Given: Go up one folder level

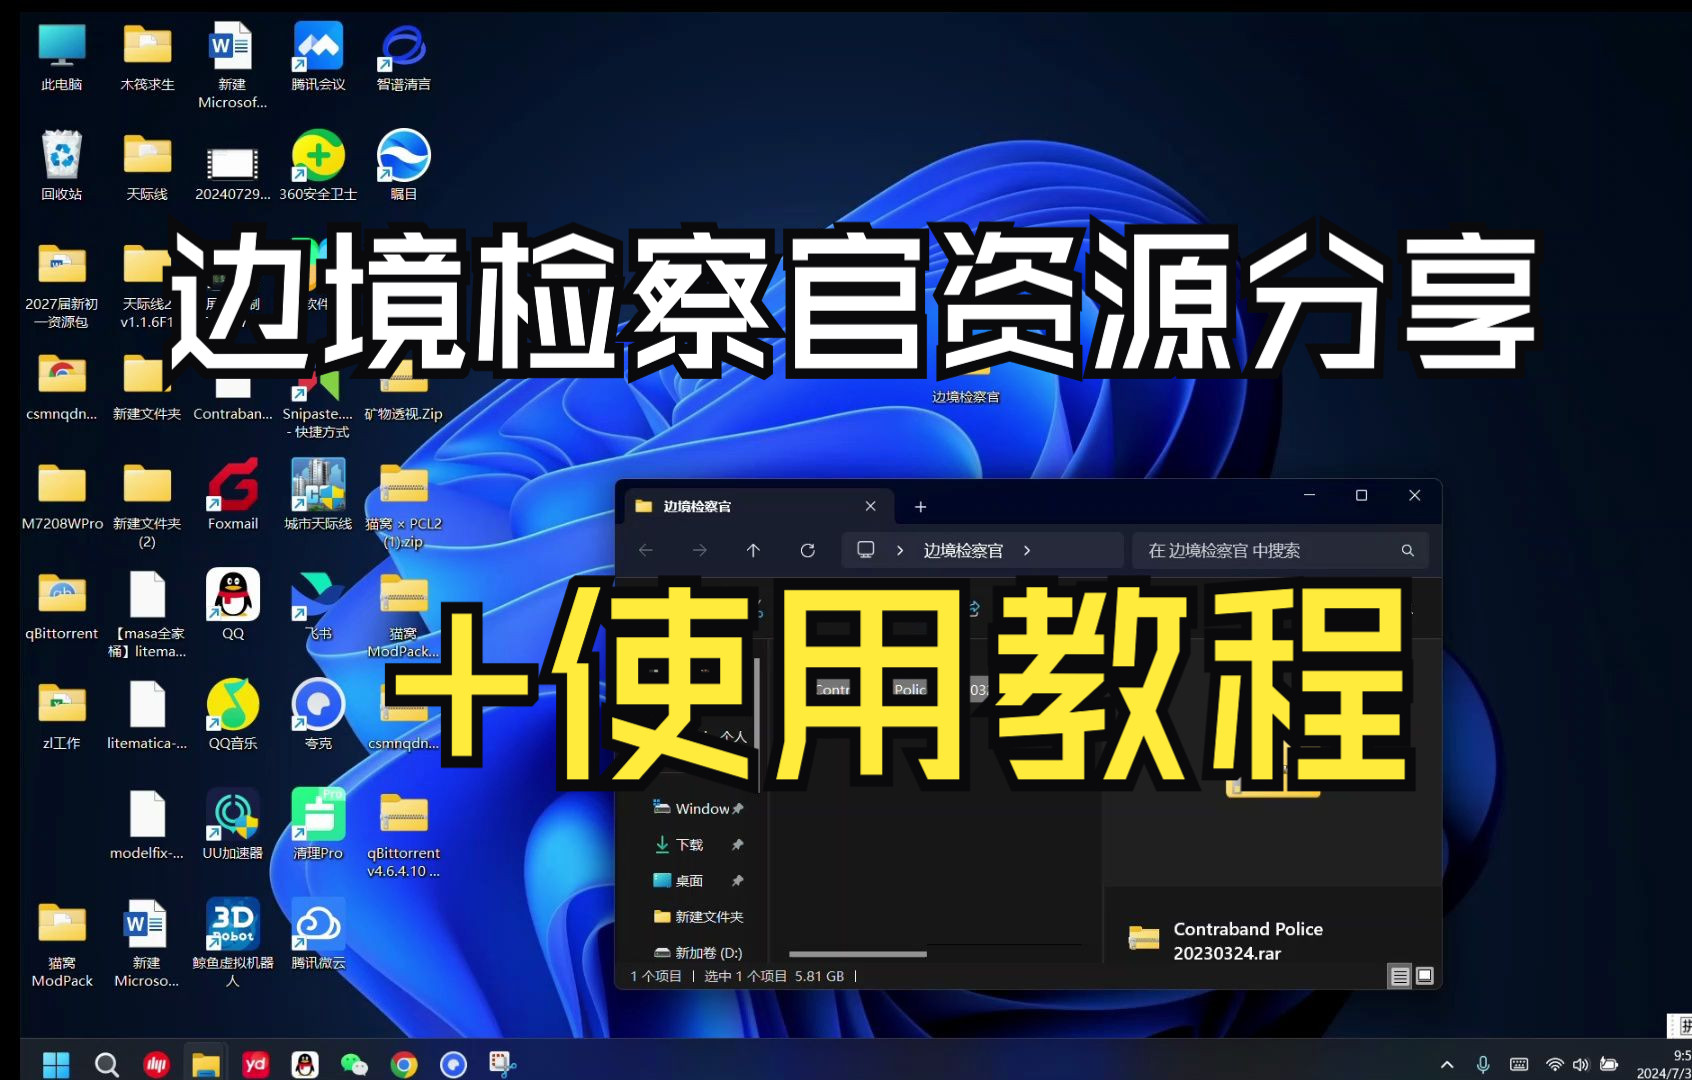Looking at the screenshot, I should click(753, 550).
